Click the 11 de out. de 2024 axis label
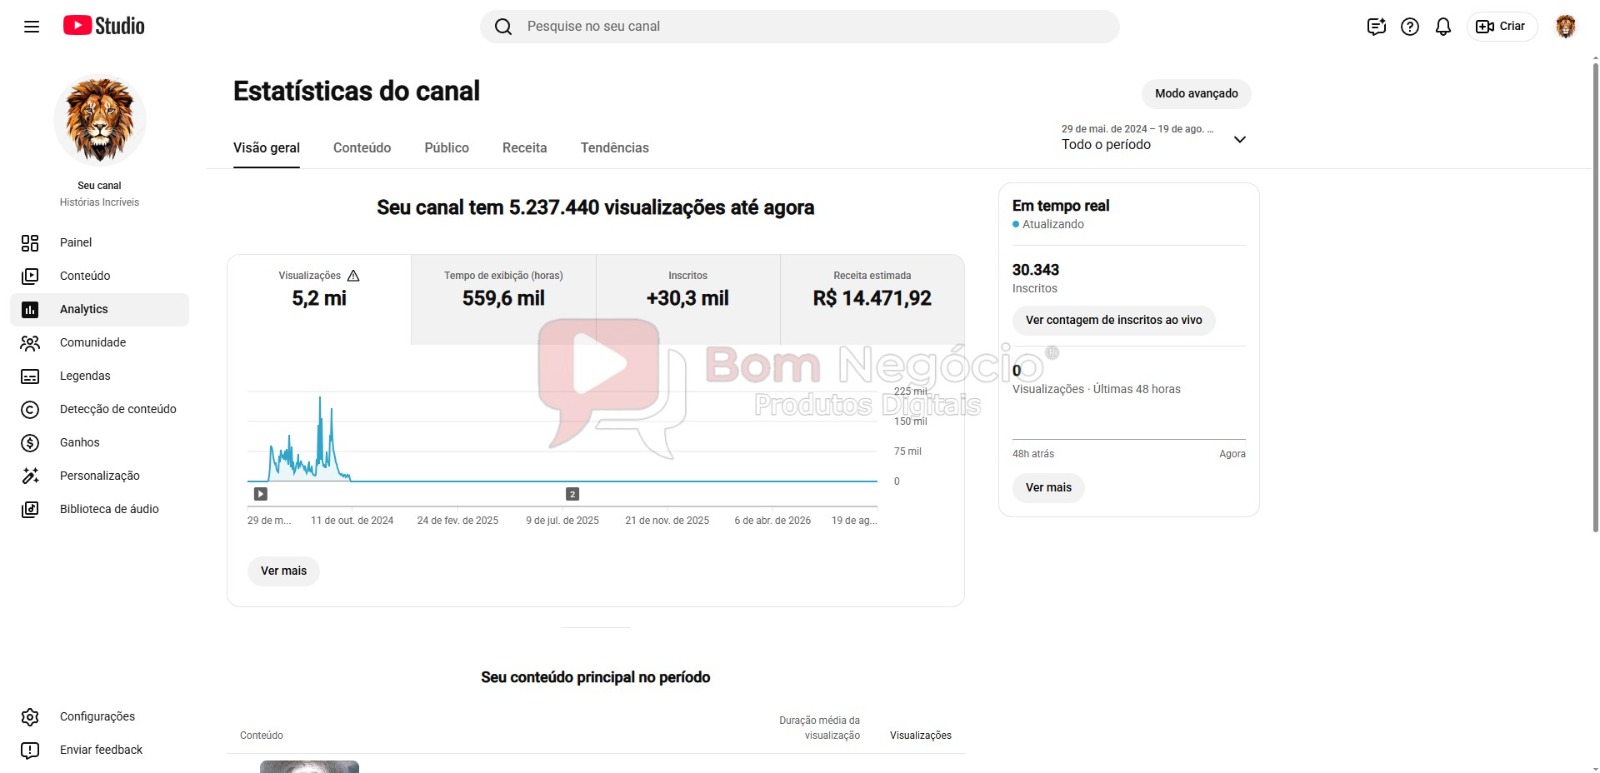The image size is (1600, 773). click(x=352, y=521)
